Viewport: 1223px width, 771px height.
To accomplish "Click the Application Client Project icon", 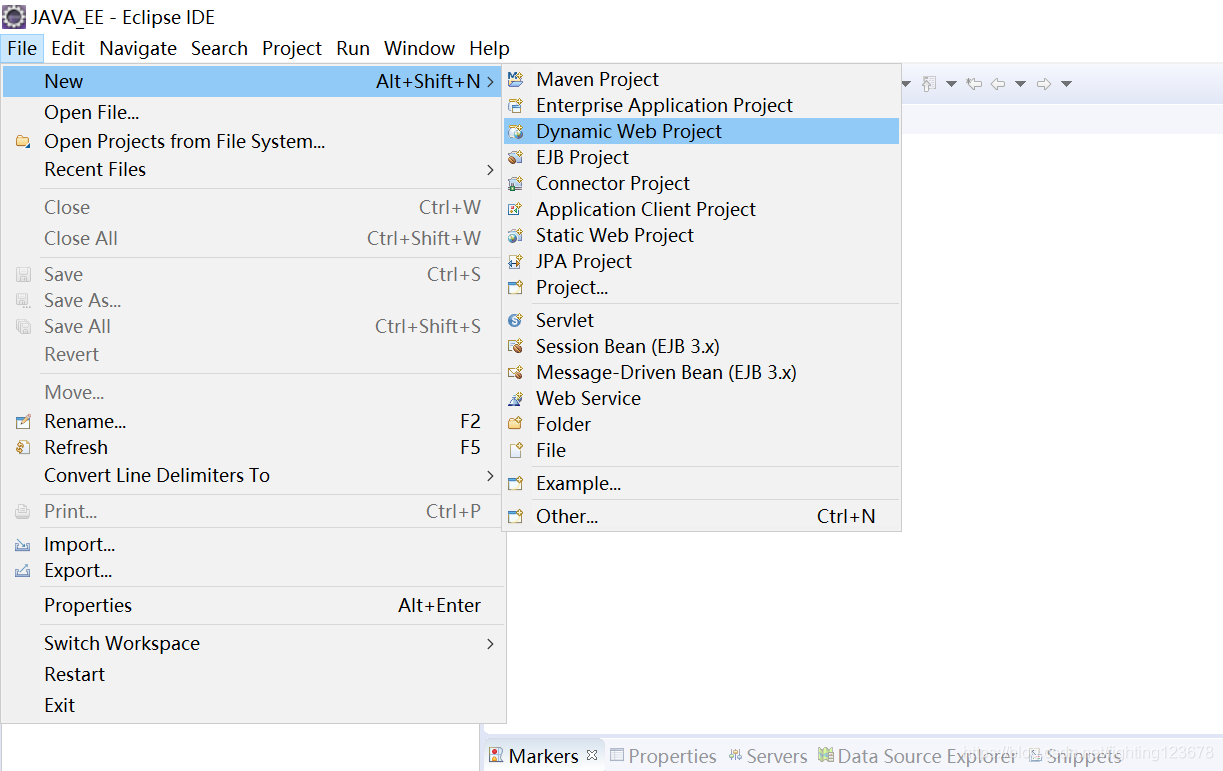I will [x=516, y=209].
